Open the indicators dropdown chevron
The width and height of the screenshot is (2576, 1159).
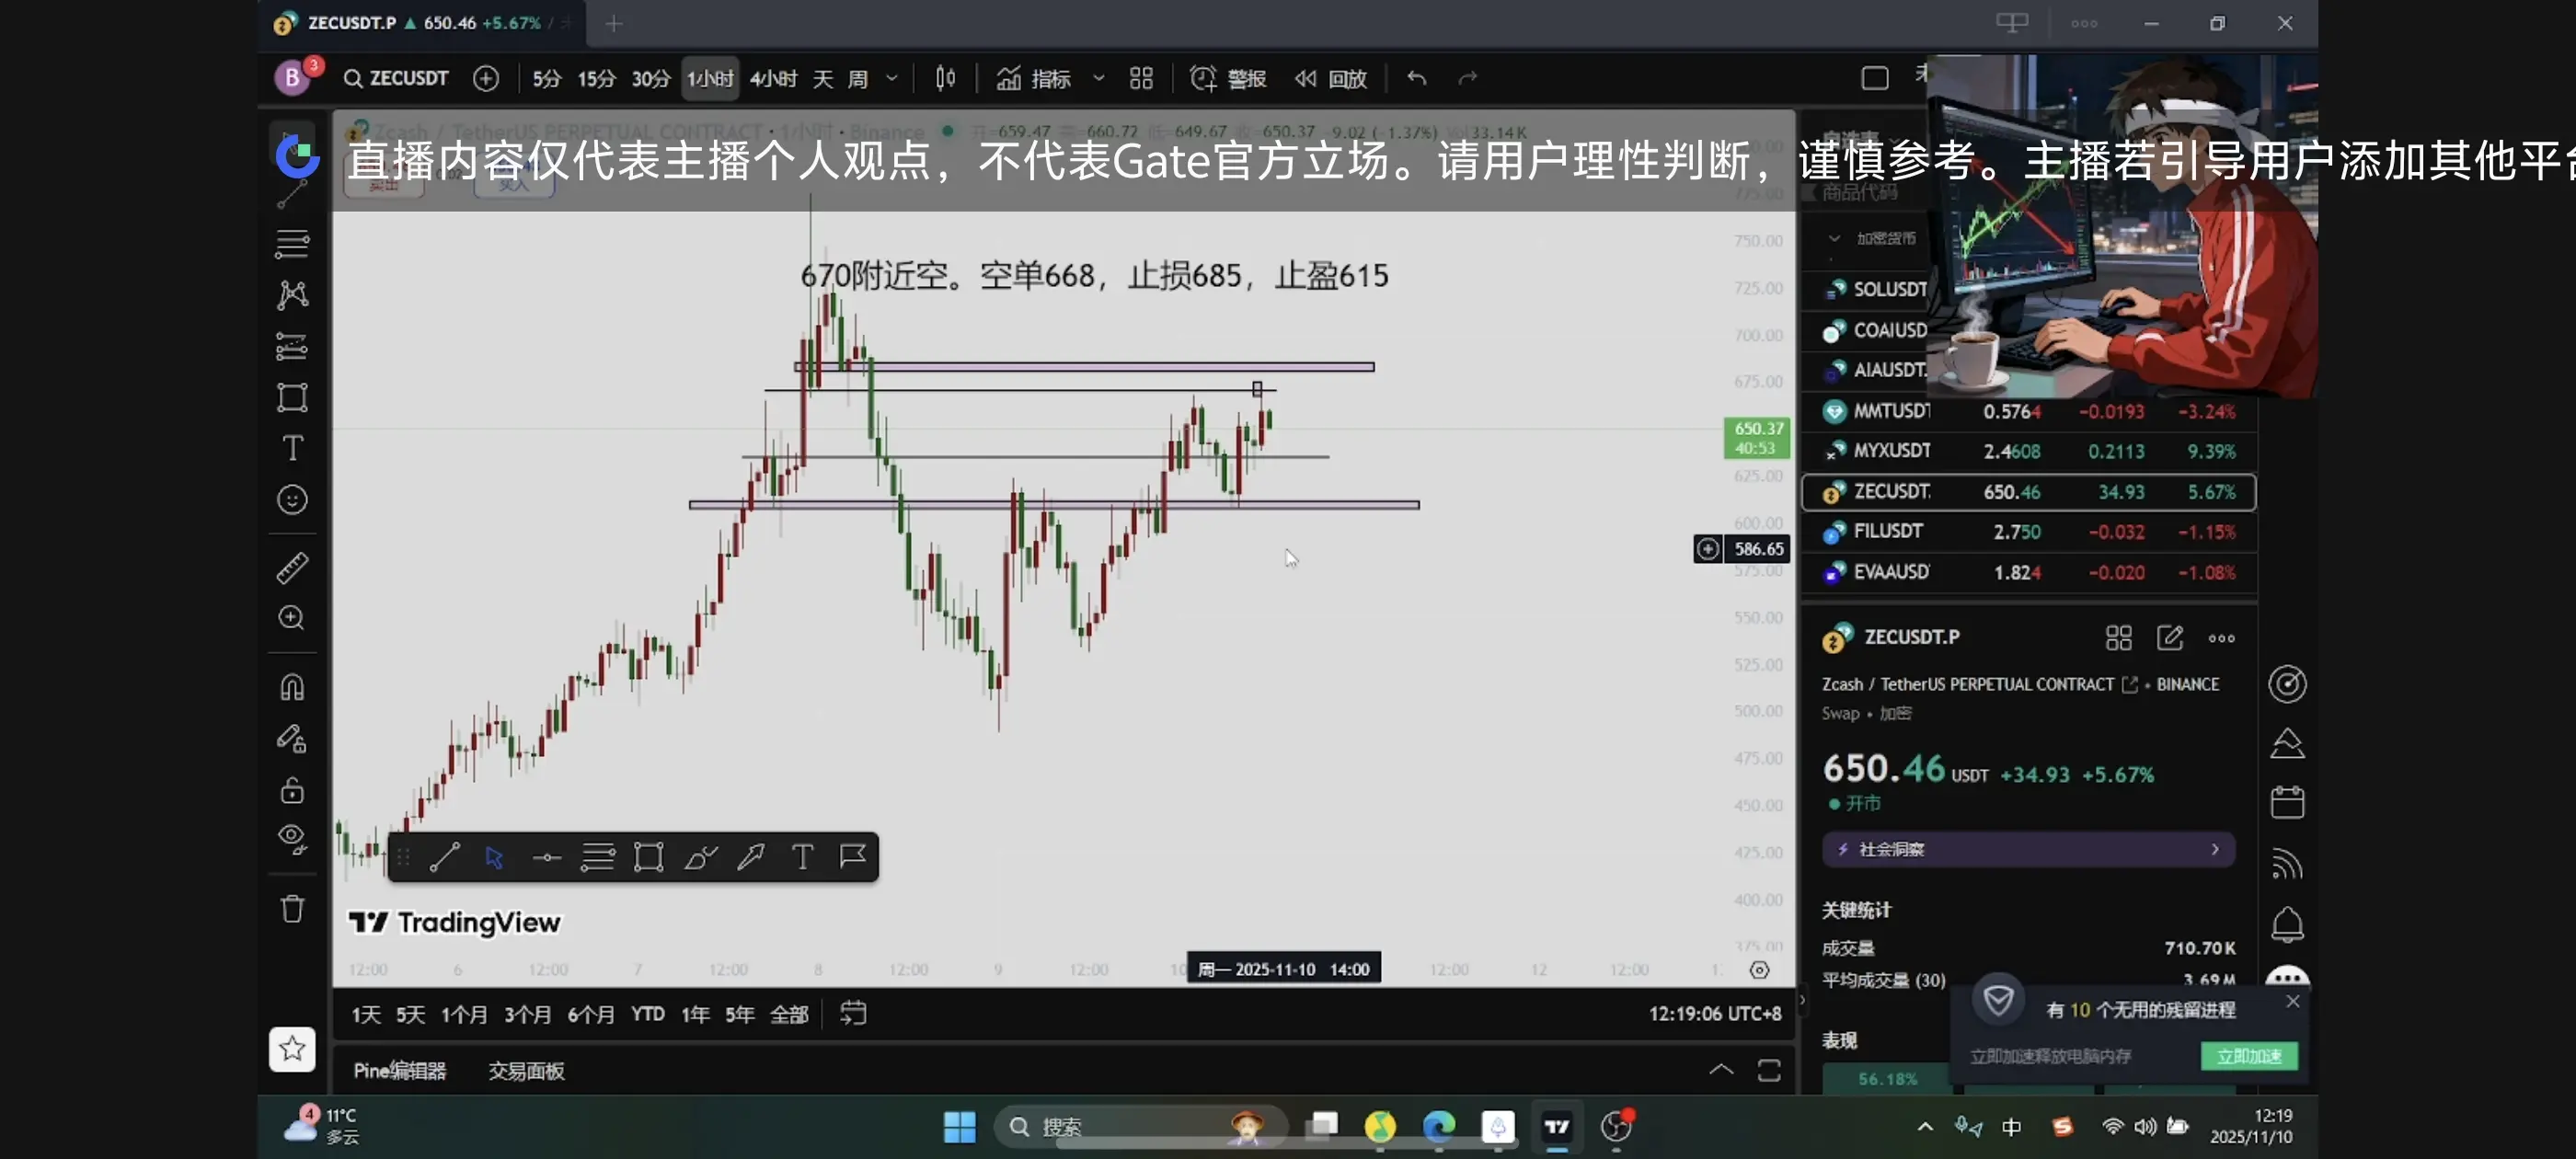(x=1099, y=78)
